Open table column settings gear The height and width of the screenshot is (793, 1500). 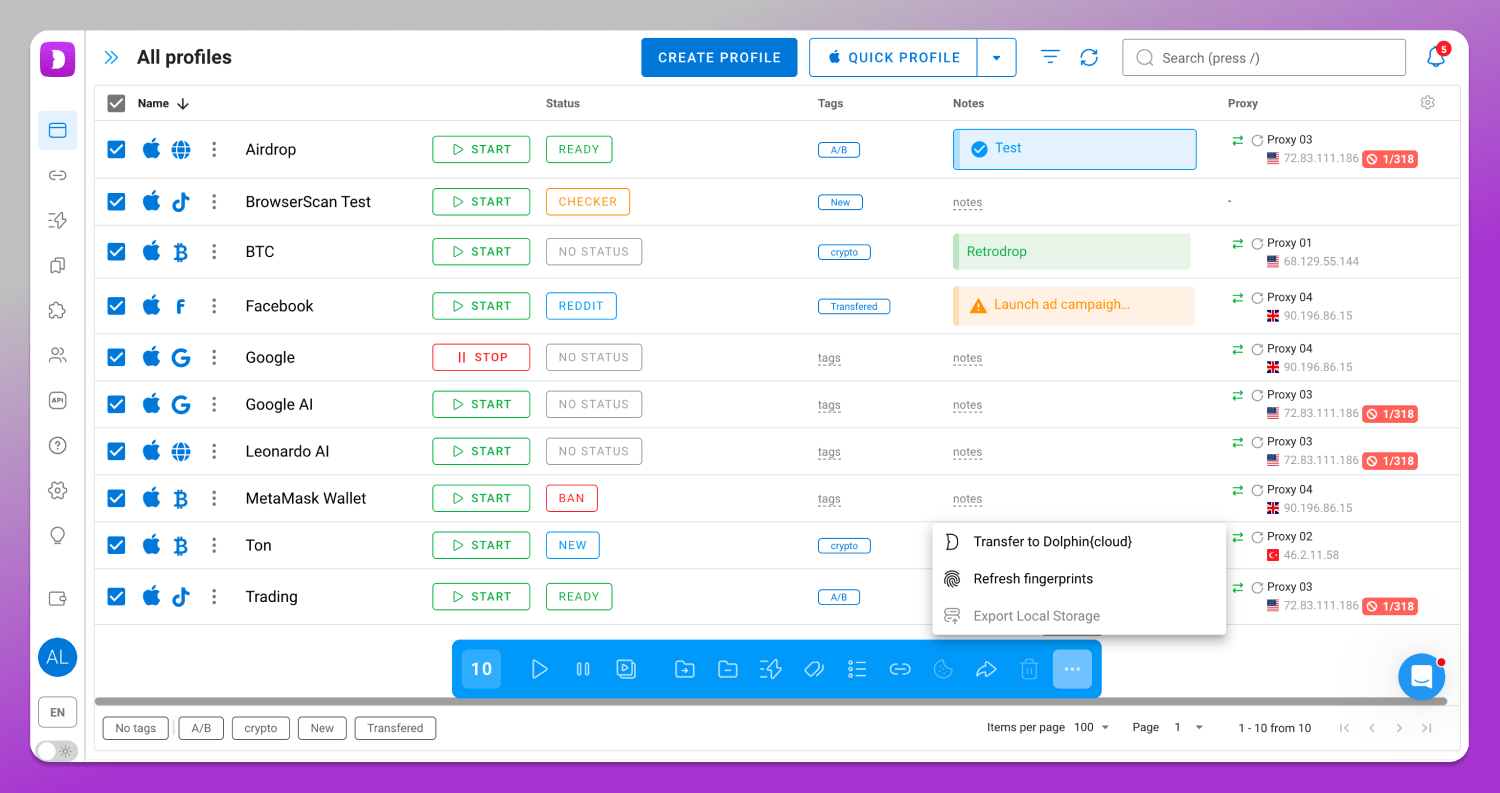(x=1427, y=102)
